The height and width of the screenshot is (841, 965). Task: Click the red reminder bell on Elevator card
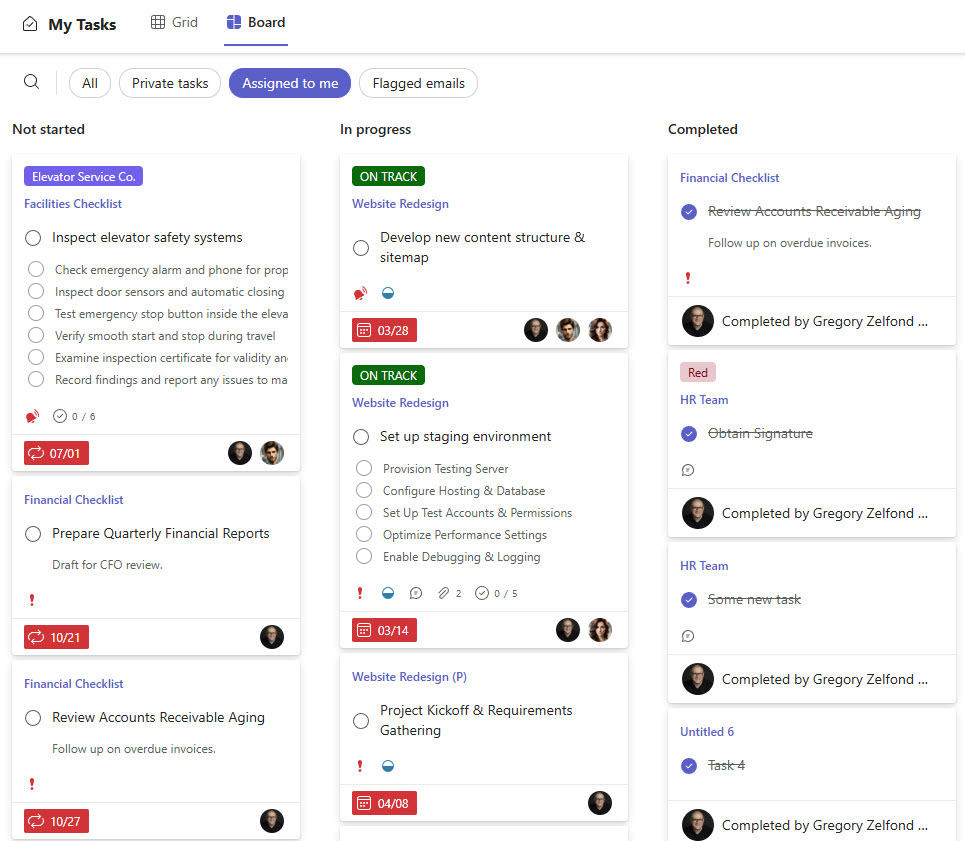tap(32, 416)
